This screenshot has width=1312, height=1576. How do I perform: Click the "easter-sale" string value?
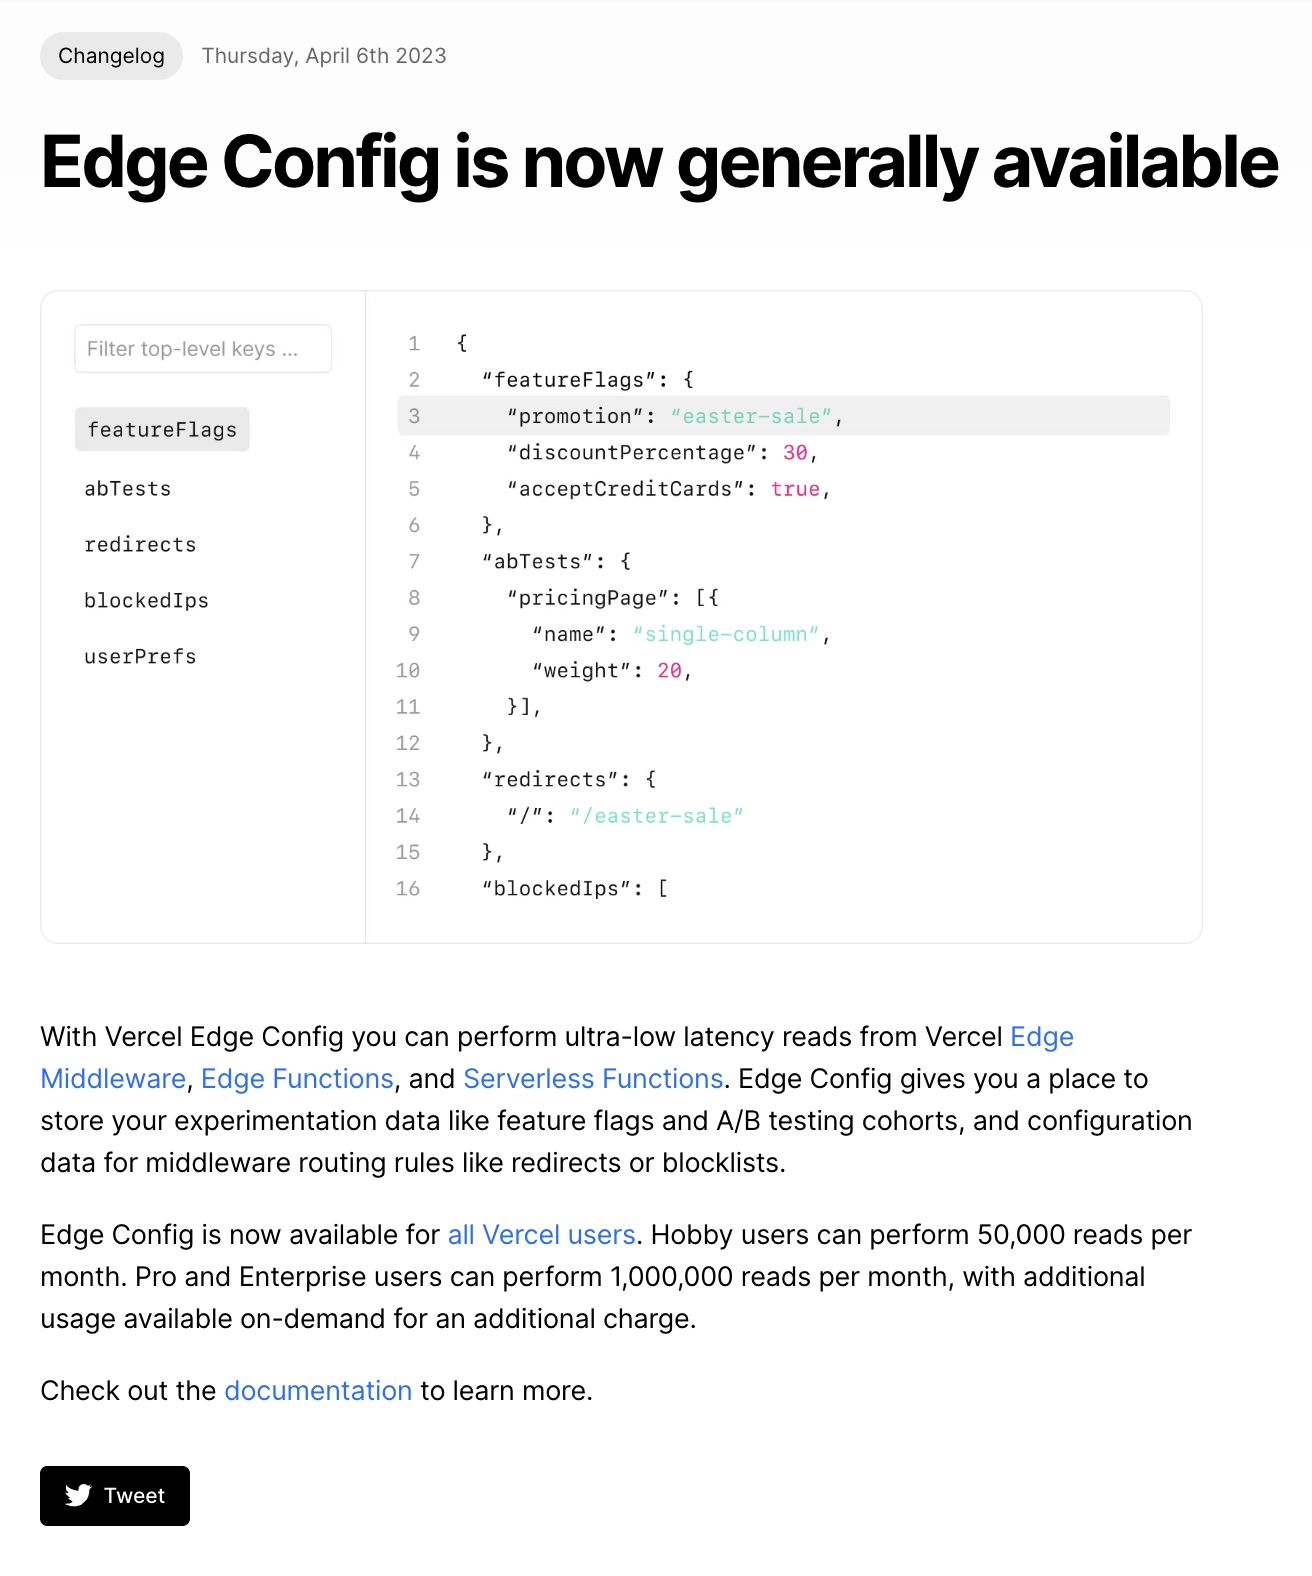pyautogui.click(x=752, y=416)
